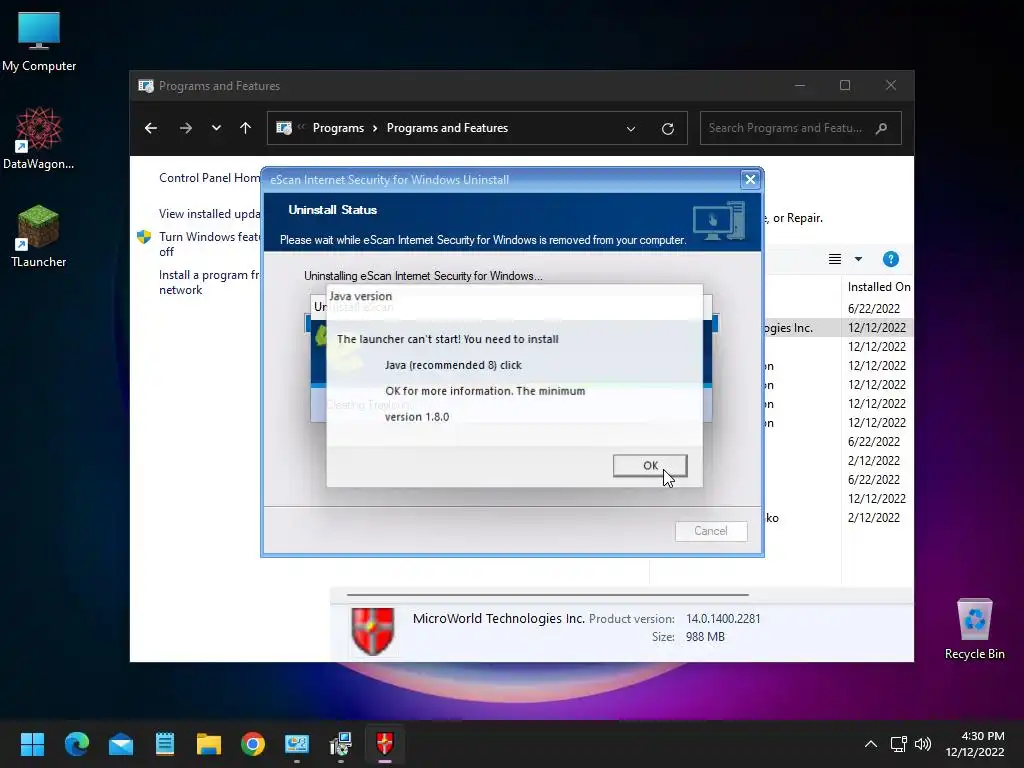Image resolution: width=1024 pixels, height=768 pixels.
Task: Open the DataWagon desktop shortcut
Action: point(39,138)
